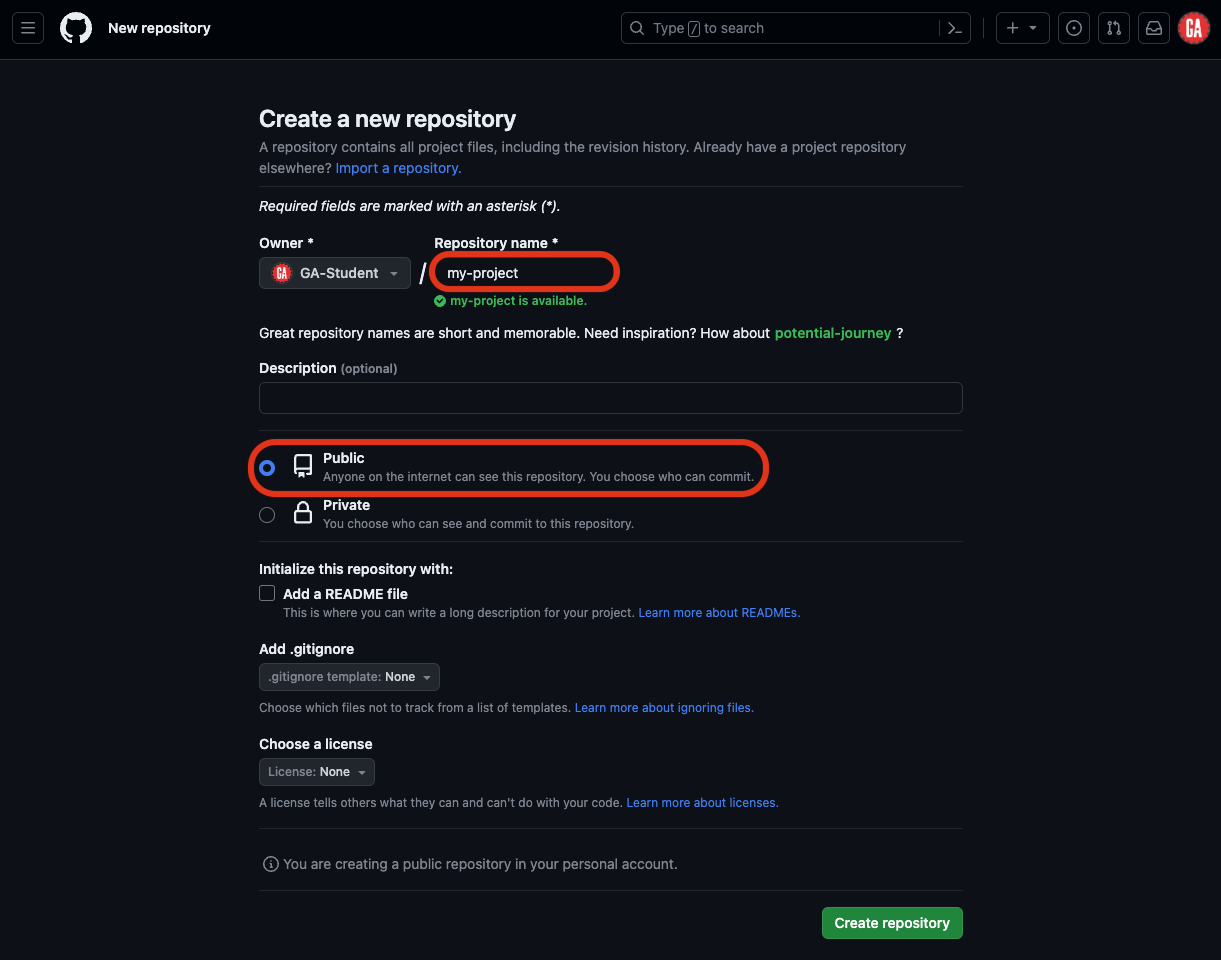Open the Import a repository link

(396, 167)
